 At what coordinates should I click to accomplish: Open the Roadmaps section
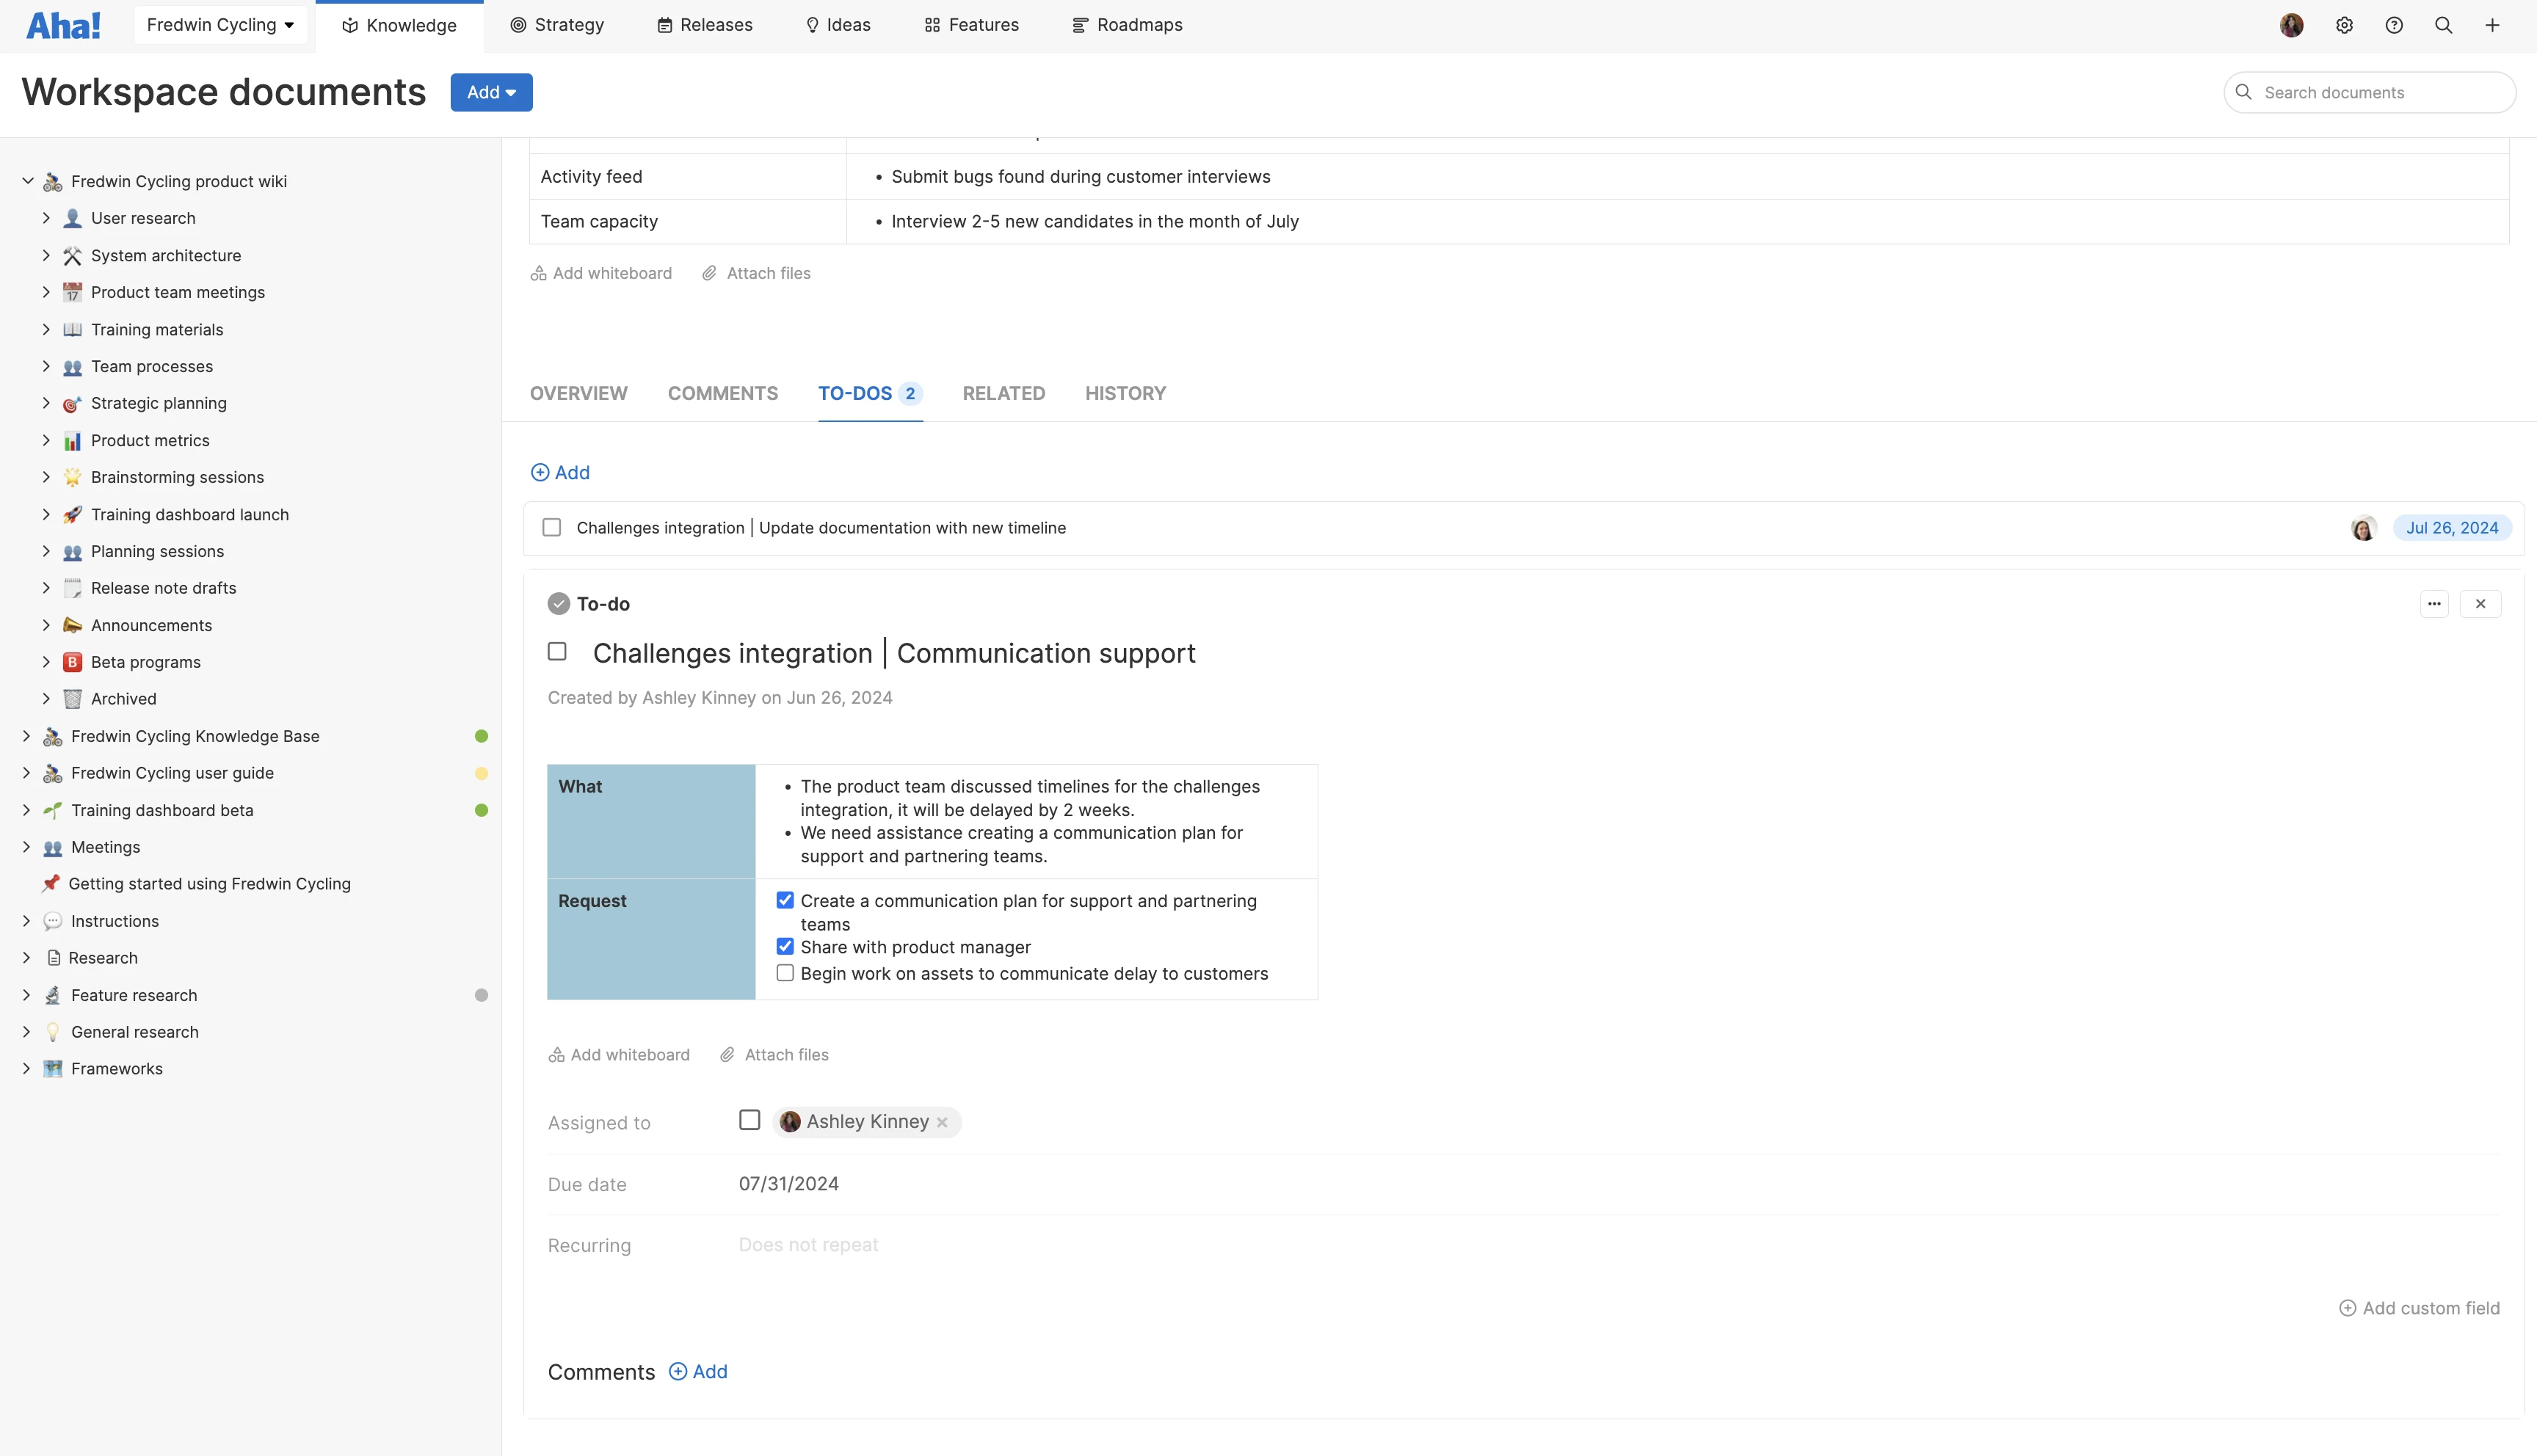[x=1127, y=24]
